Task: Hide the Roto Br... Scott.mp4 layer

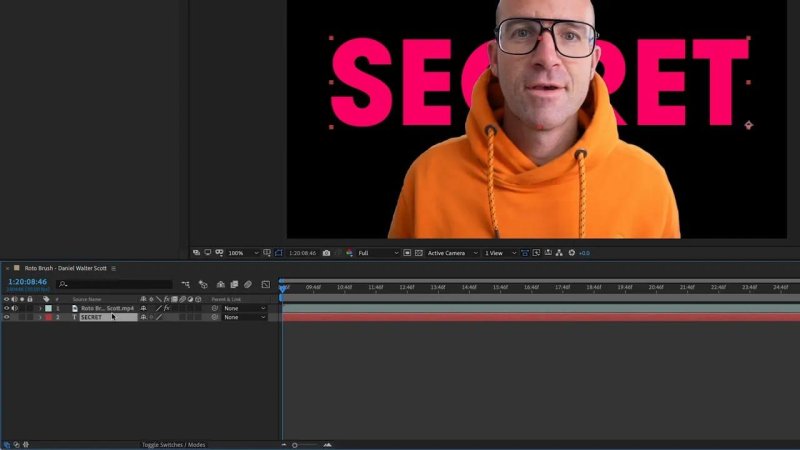Action: point(7,308)
